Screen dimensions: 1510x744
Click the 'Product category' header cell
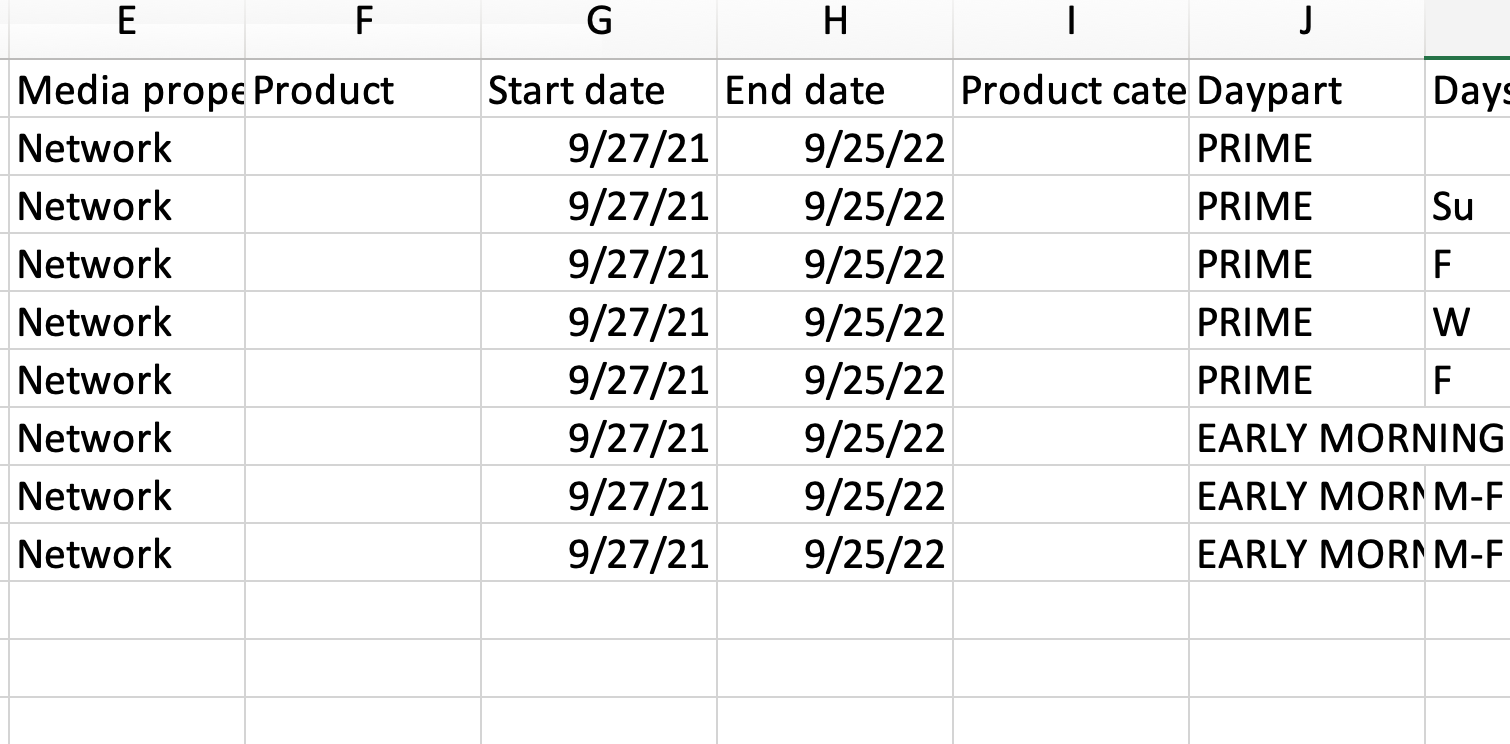coord(1071,90)
